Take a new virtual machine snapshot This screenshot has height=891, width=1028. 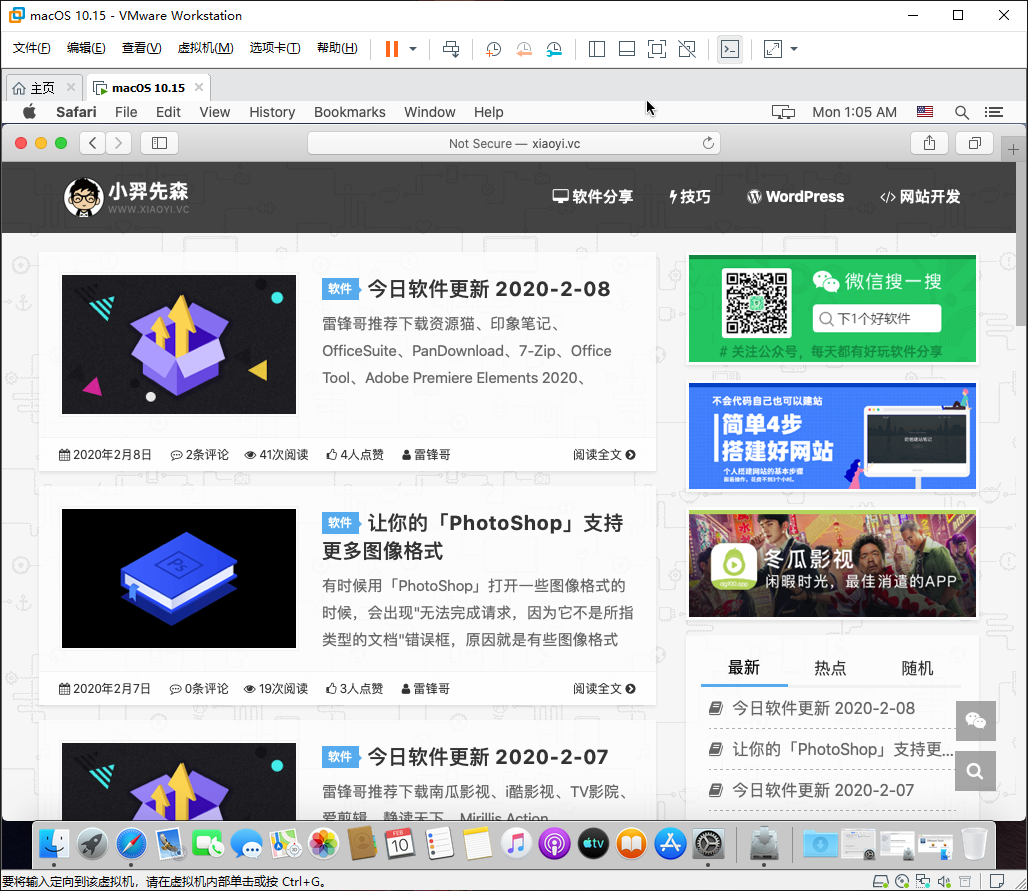point(493,48)
